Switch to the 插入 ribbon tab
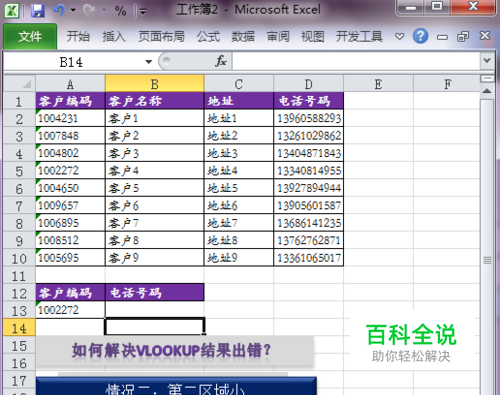500x395 pixels. pyautogui.click(x=114, y=36)
